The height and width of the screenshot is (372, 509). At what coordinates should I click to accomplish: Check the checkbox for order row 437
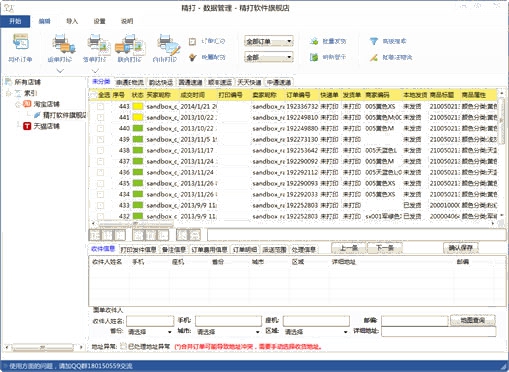coord(100,162)
